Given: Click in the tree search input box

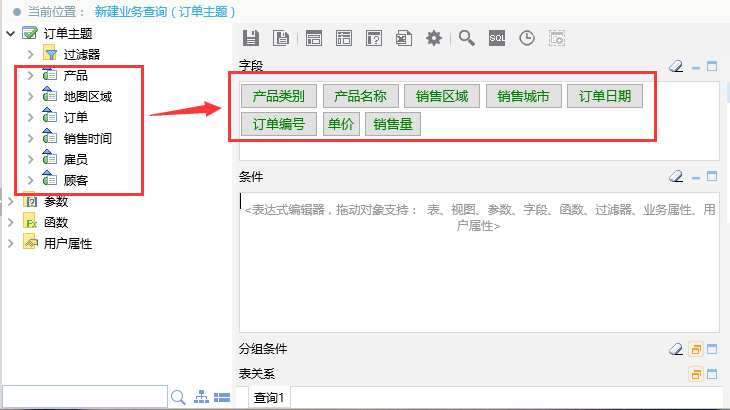Looking at the screenshot, I should (x=85, y=397).
